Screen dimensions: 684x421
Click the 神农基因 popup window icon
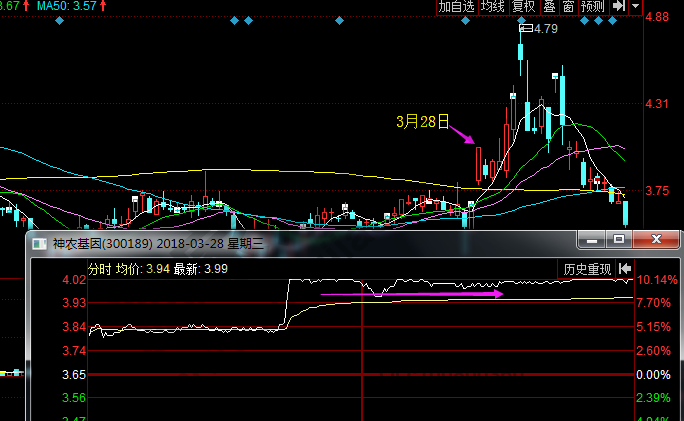pyautogui.click(x=40, y=242)
